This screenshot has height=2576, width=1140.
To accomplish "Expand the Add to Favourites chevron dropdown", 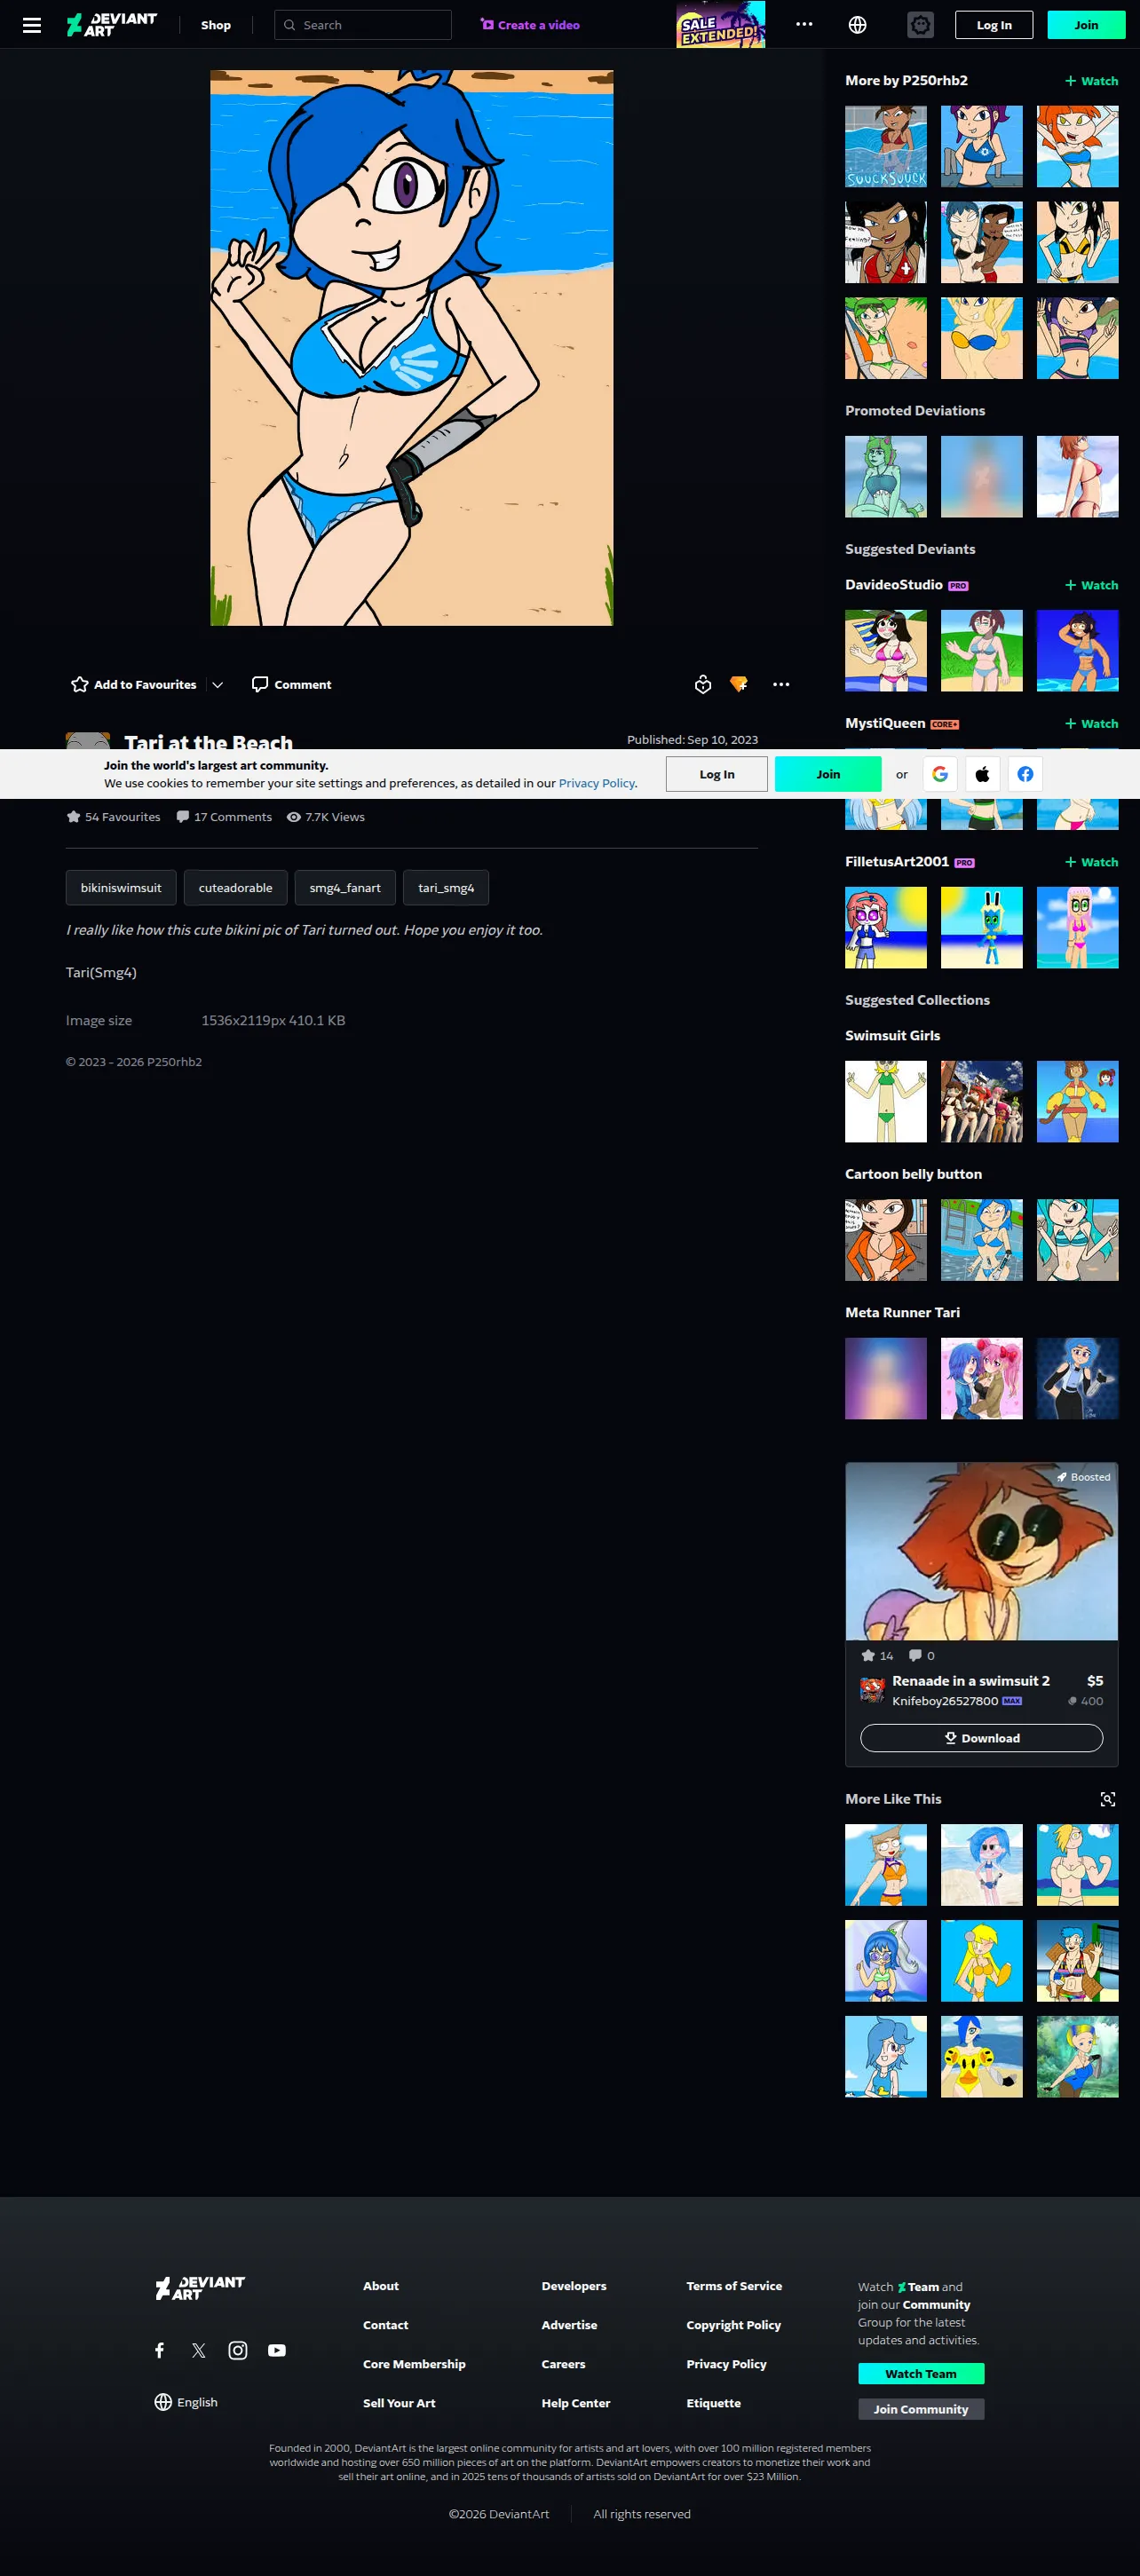I will click(x=218, y=684).
